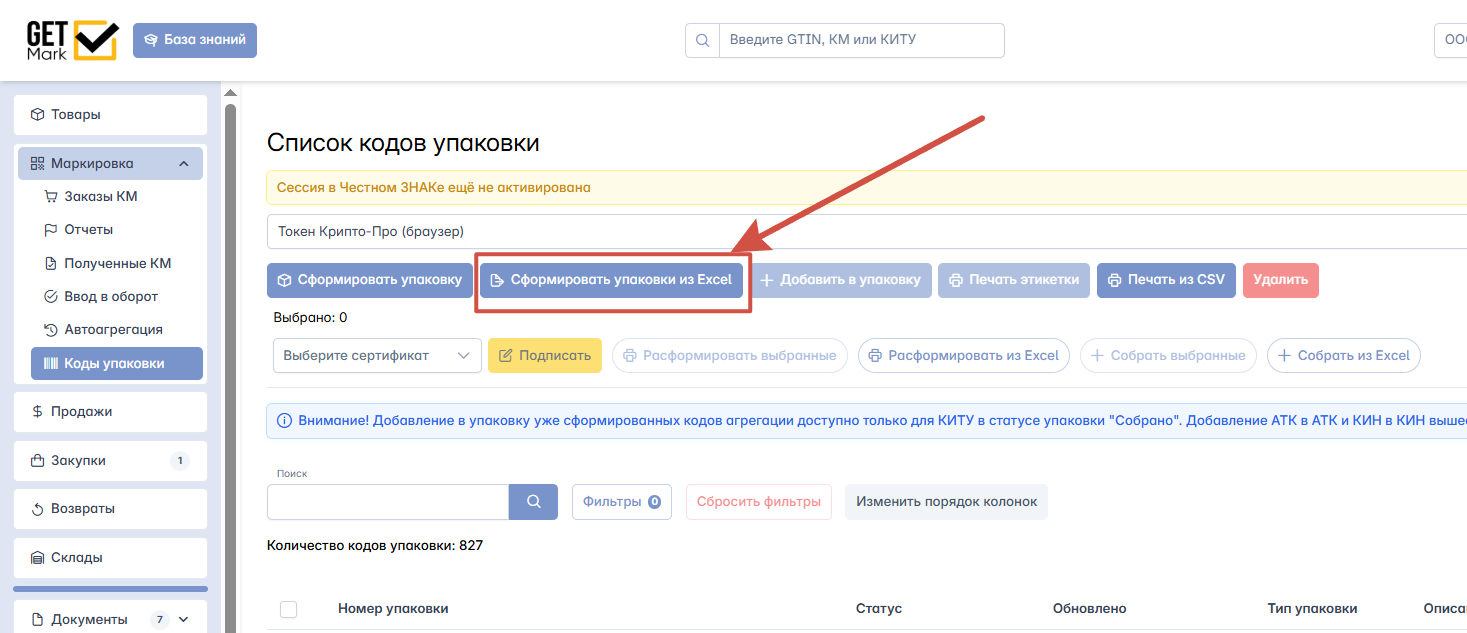Click the Продажи dollar icon
The height and width of the screenshot is (633, 1467).
[38, 411]
